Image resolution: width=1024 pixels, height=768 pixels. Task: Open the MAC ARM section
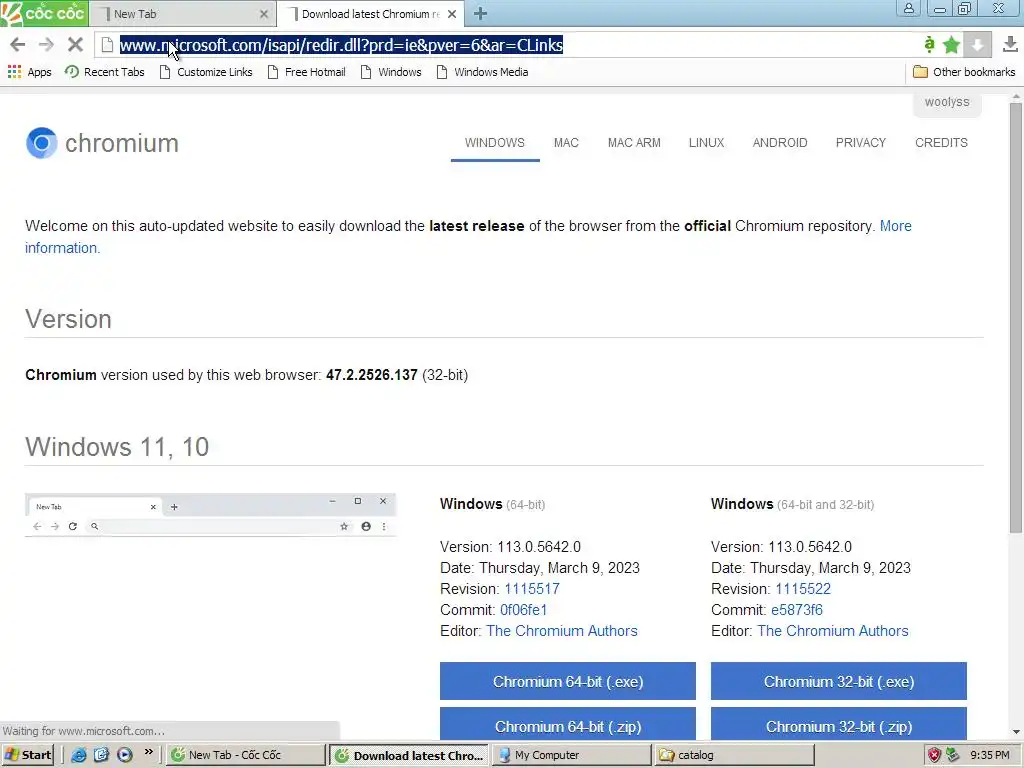click(x=634, y=142)
